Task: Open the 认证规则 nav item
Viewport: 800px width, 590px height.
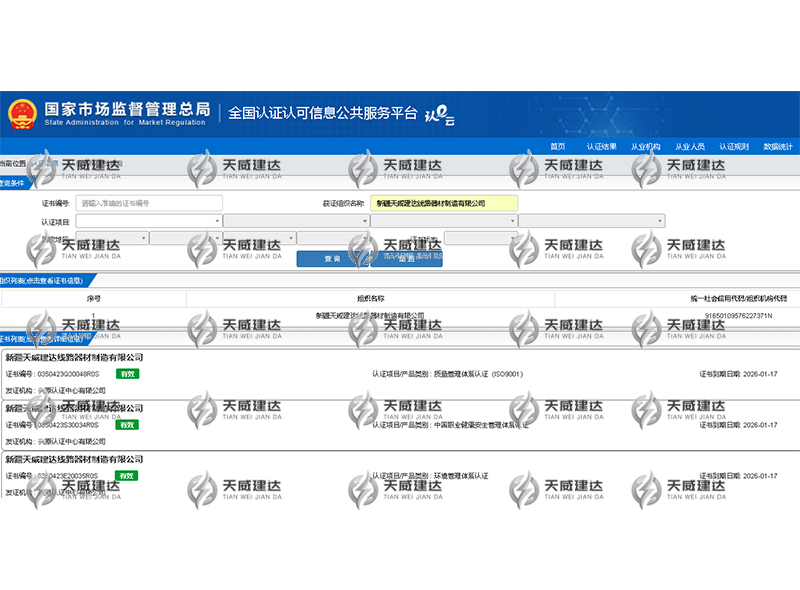Action: 734,147
